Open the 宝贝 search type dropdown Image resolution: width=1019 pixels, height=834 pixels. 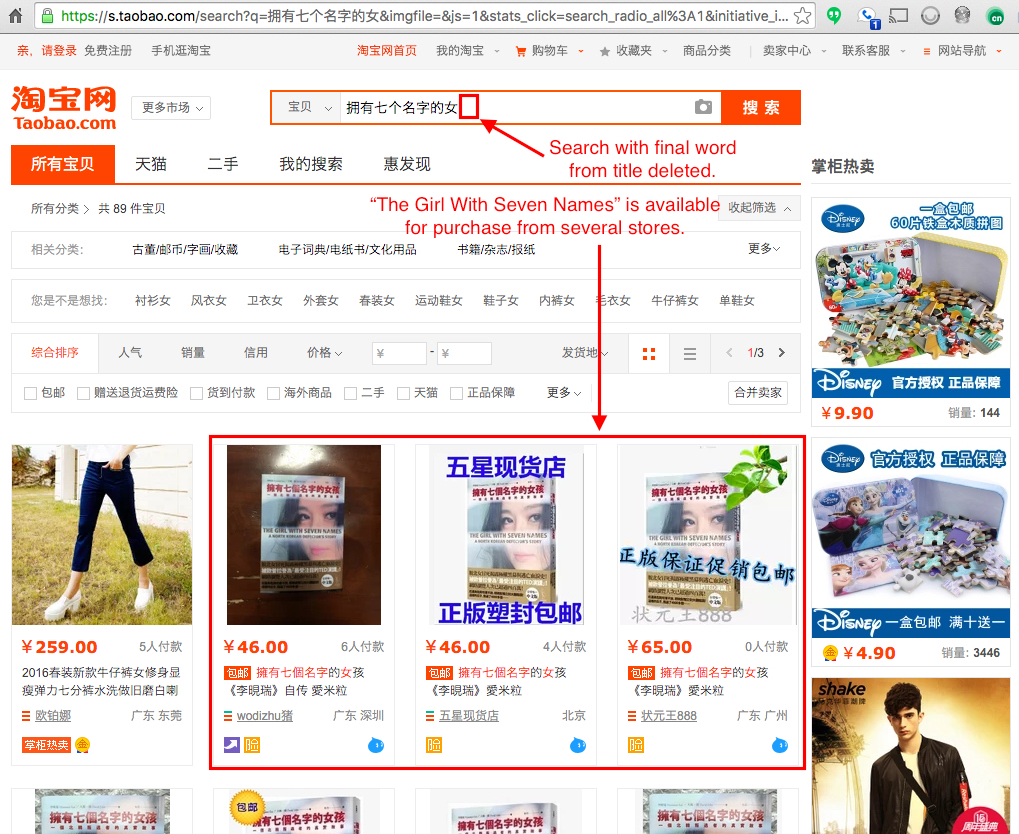click(309, 107)
